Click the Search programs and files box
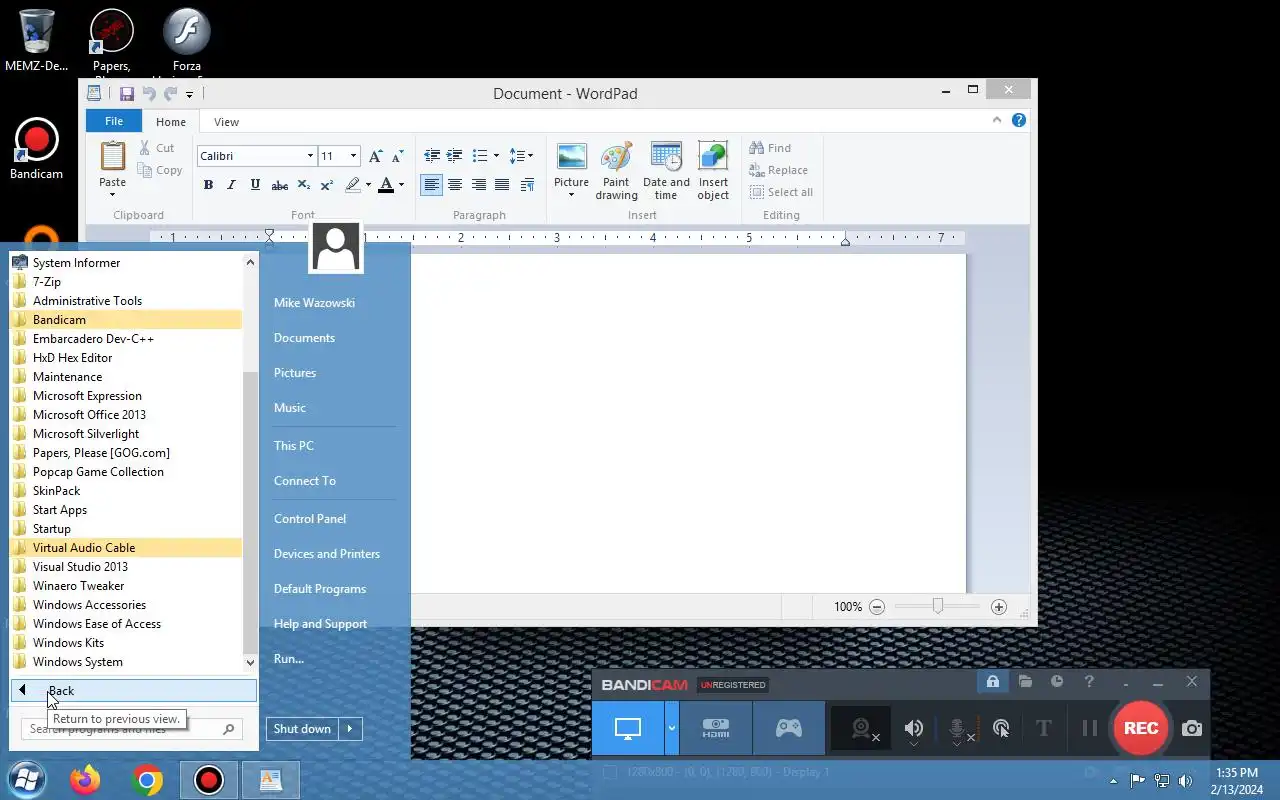 [133, 729]
